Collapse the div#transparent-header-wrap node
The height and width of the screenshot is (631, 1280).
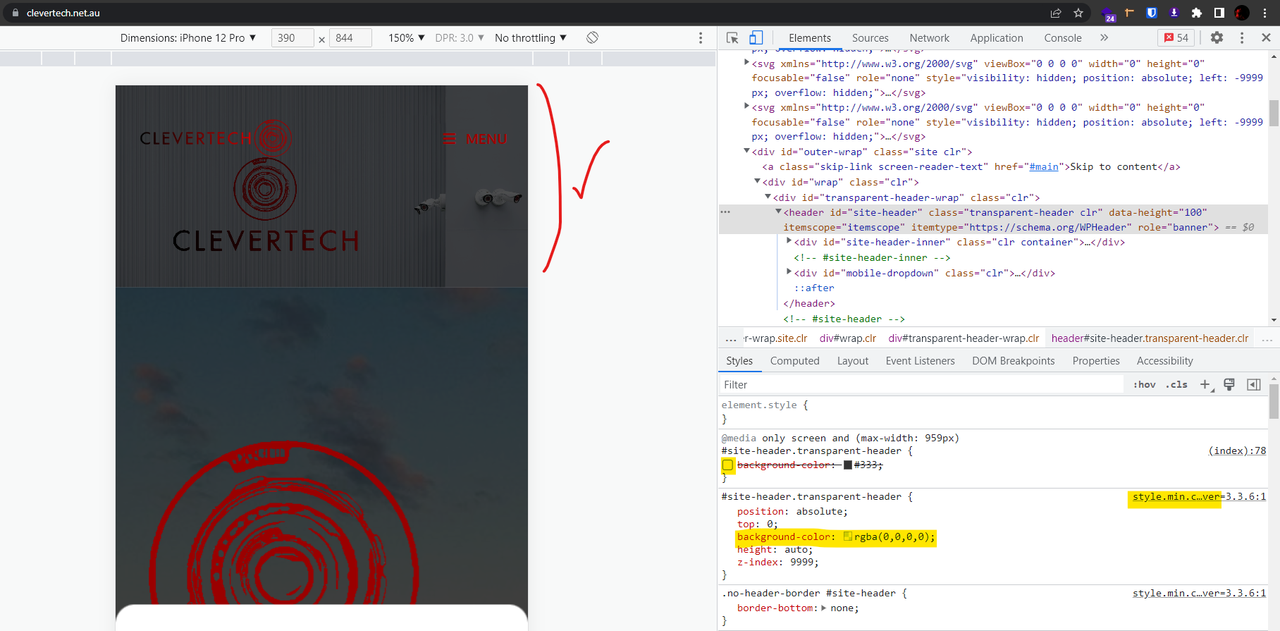[768, 197]
